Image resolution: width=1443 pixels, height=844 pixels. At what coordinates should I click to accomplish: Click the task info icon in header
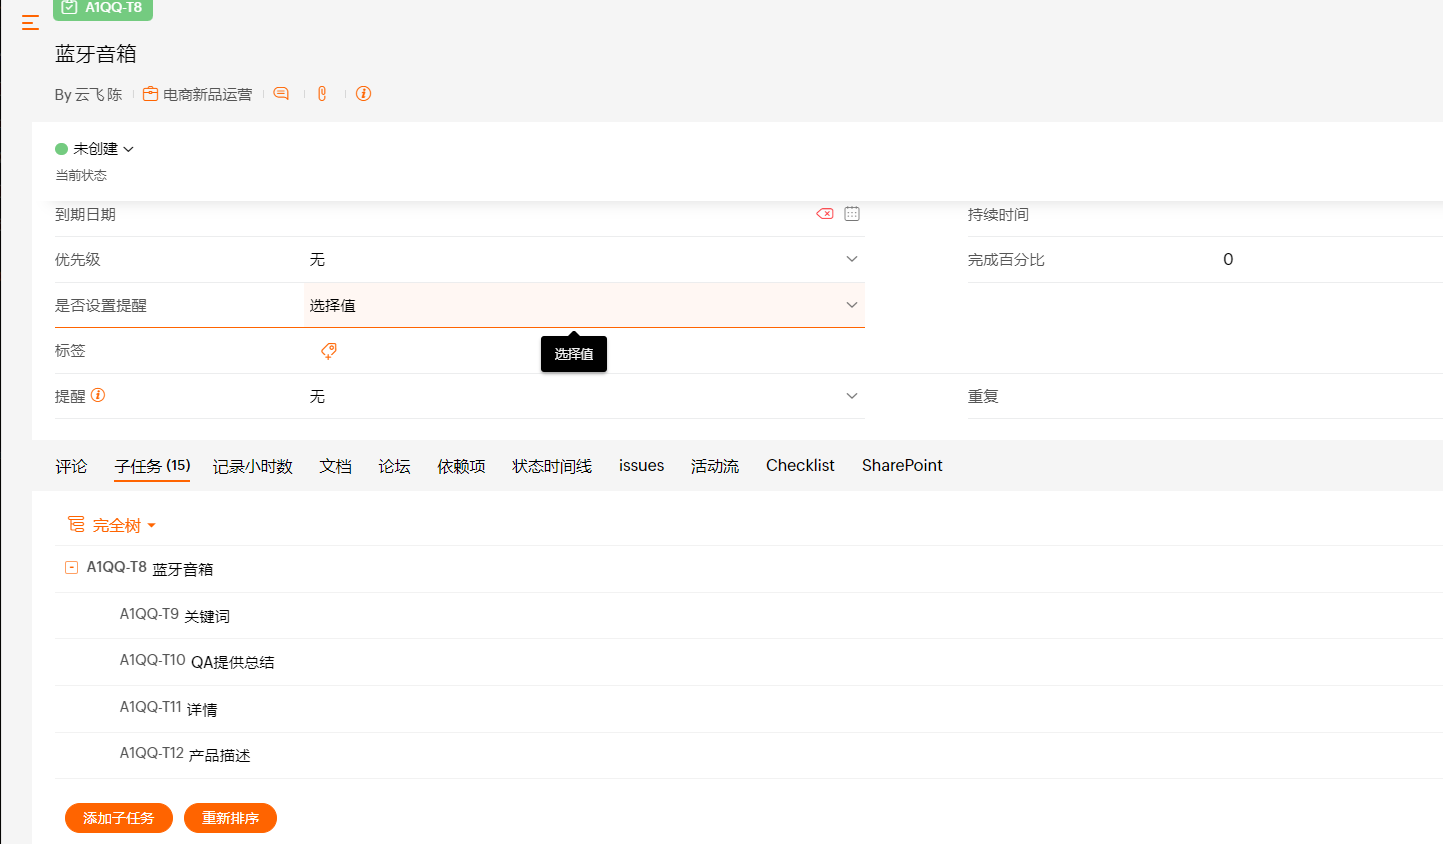tap(364, 94)
